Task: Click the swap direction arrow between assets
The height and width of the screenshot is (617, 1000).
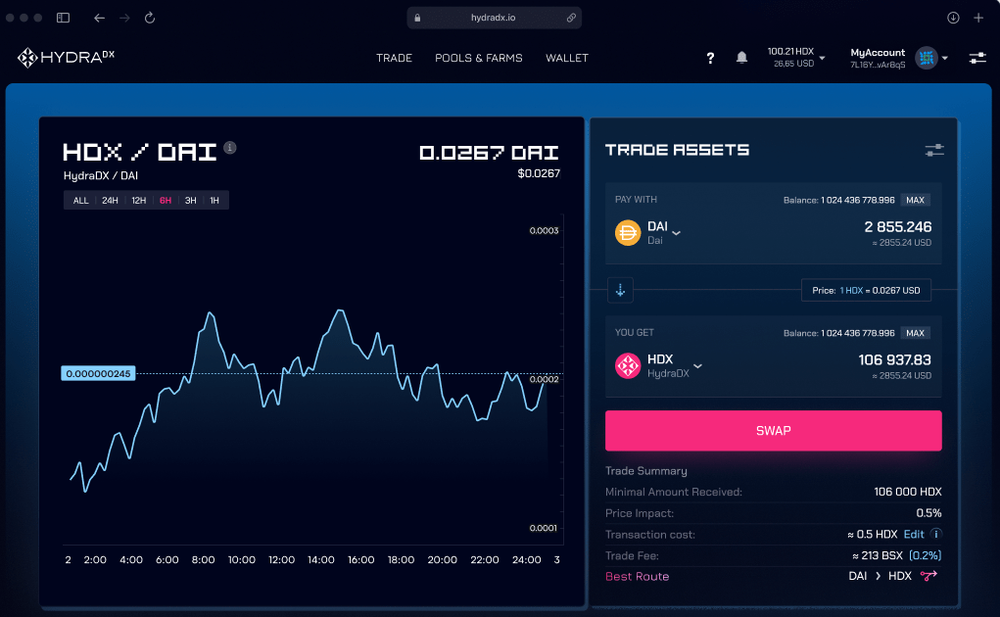Action: tap(620, 289)
